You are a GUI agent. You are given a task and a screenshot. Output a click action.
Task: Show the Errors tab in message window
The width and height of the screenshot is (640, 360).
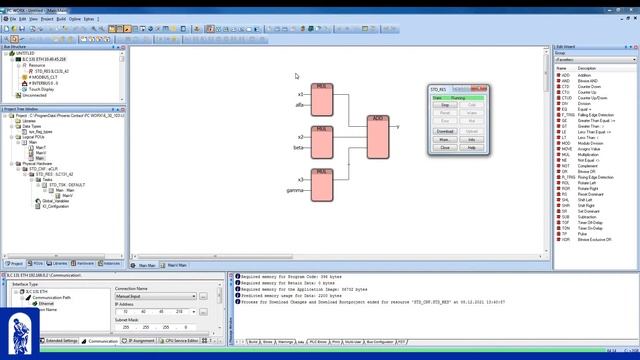[x=267, y=342]
